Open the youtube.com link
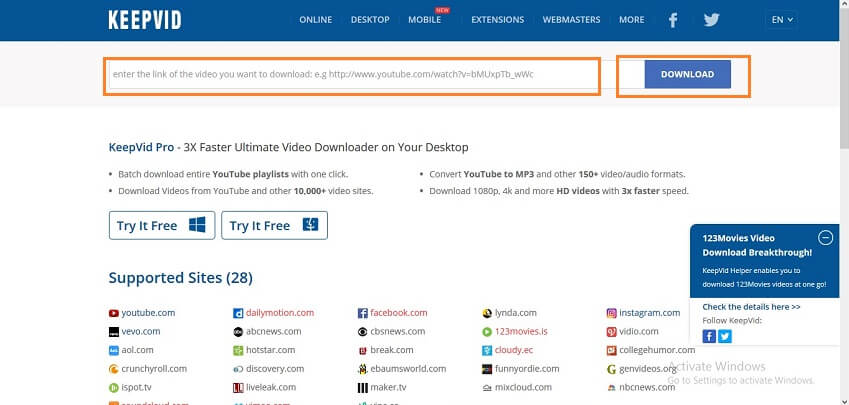The height and width of the screenshot is (405, 849). pyautogui.click(x=148, y=313)
